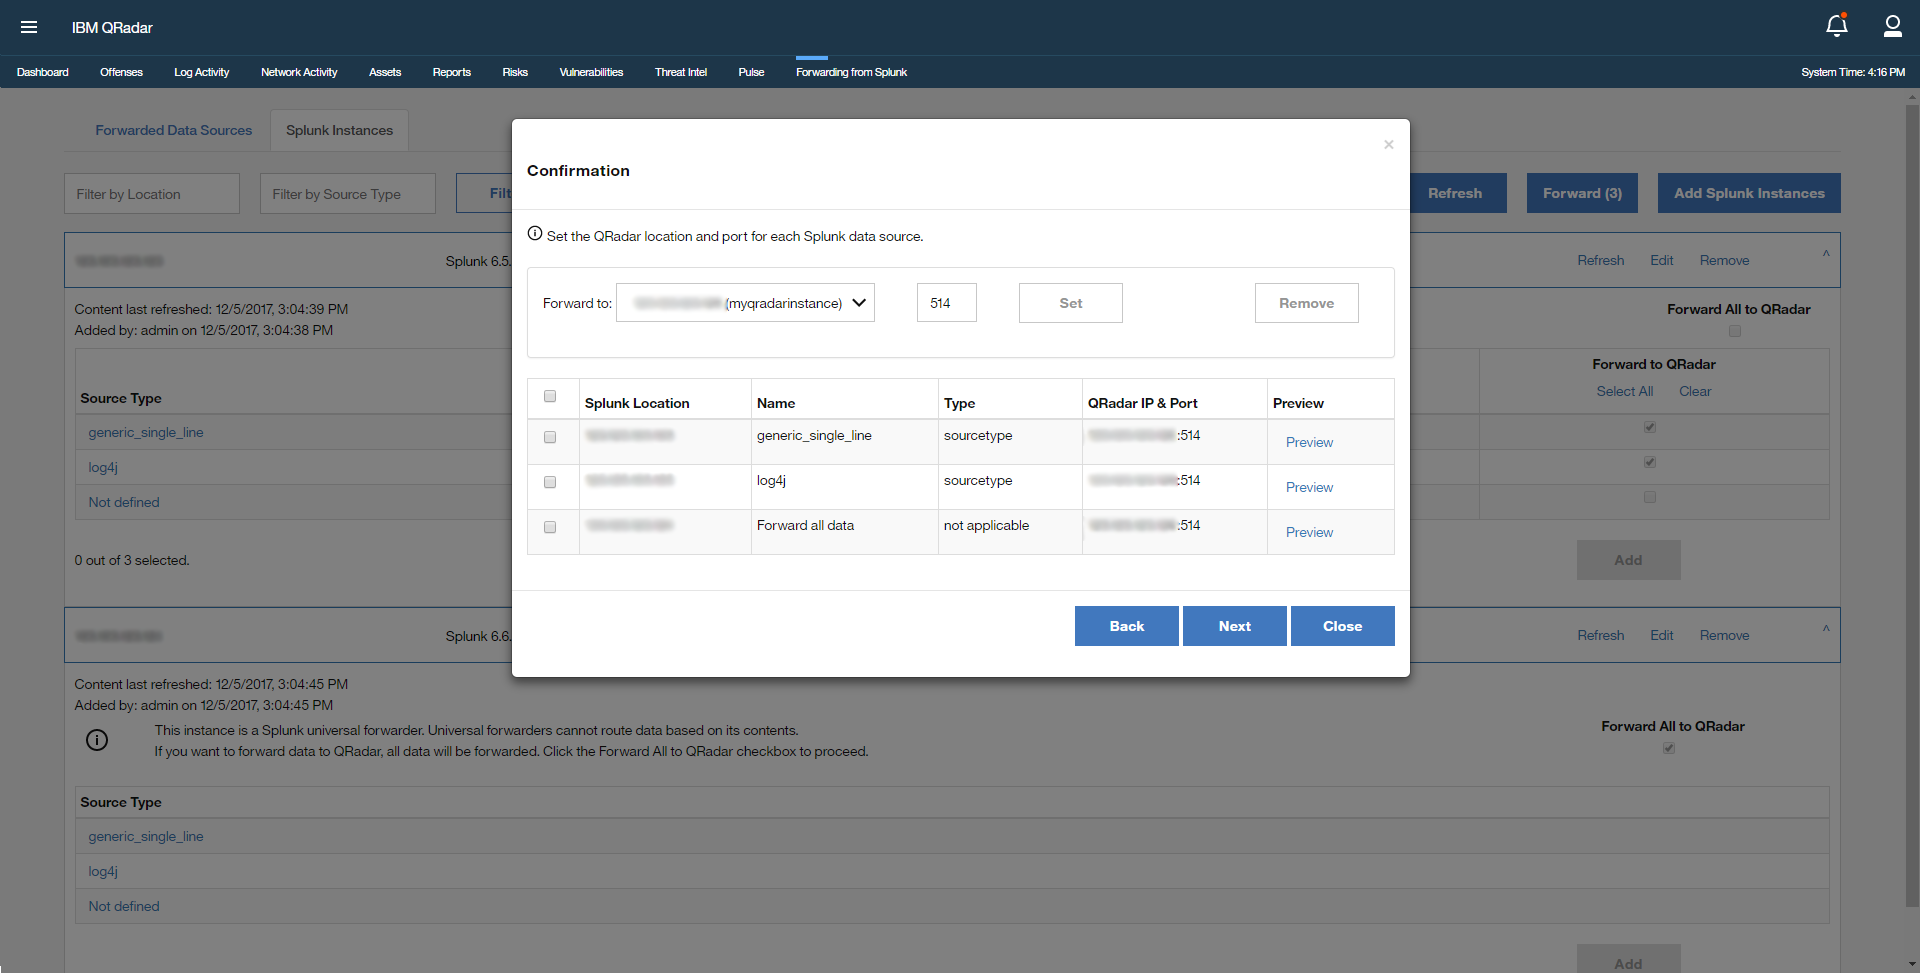Click Refresh link for Splunk 6.5 instance

point(1601,261)
